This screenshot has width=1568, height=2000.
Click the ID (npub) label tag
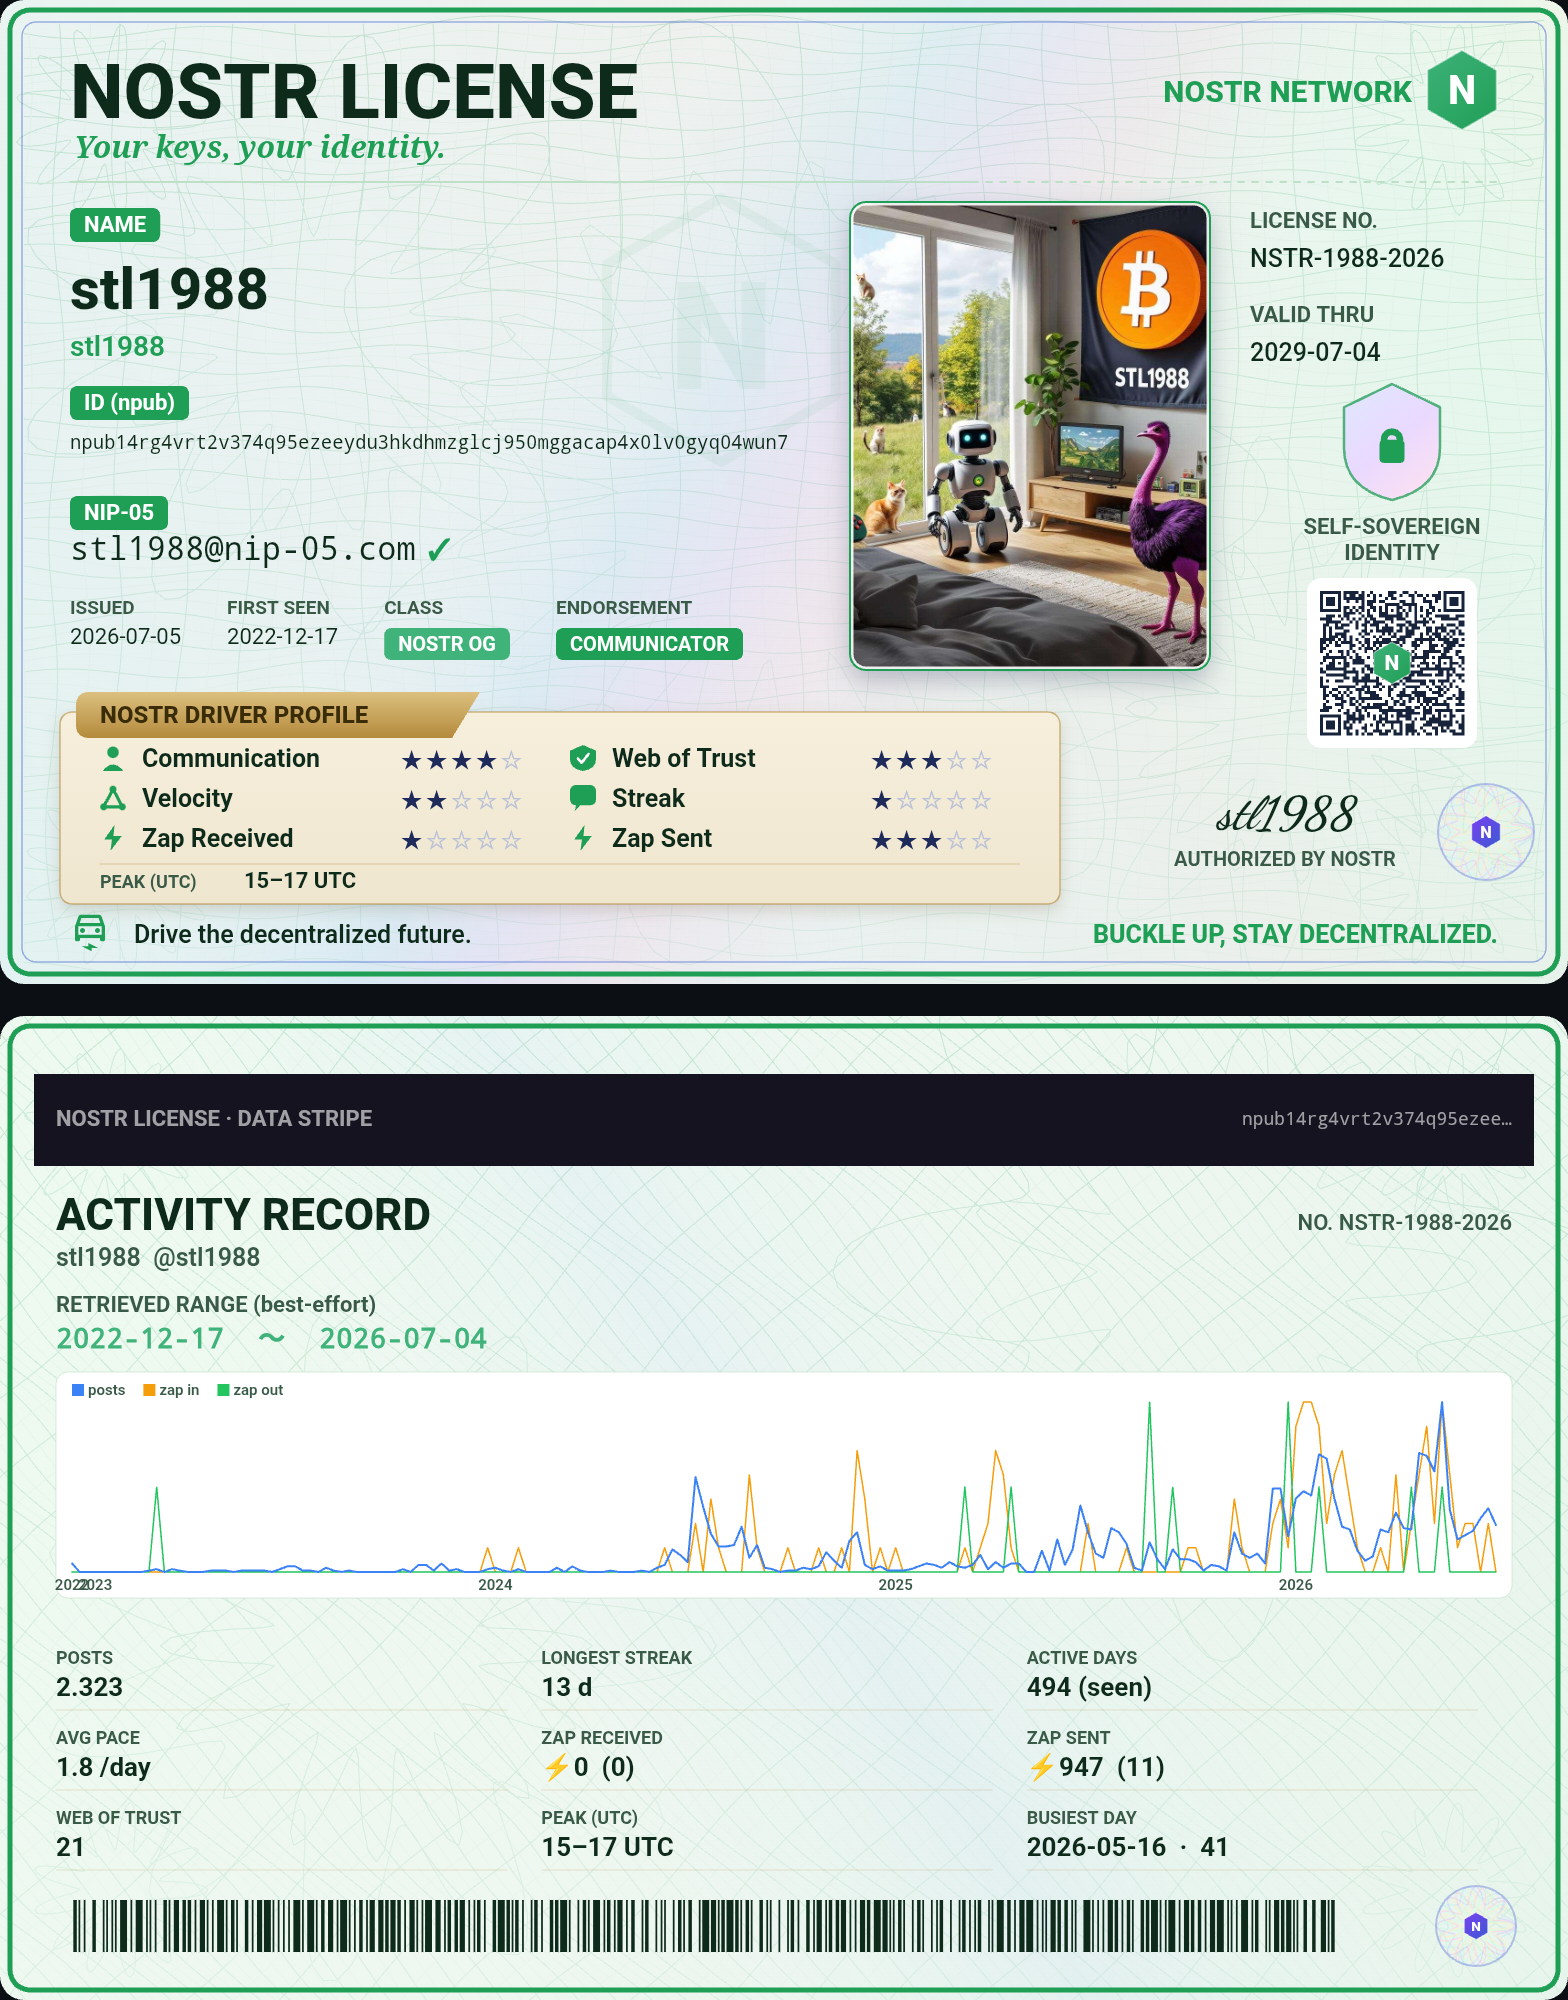pos(129,403)
